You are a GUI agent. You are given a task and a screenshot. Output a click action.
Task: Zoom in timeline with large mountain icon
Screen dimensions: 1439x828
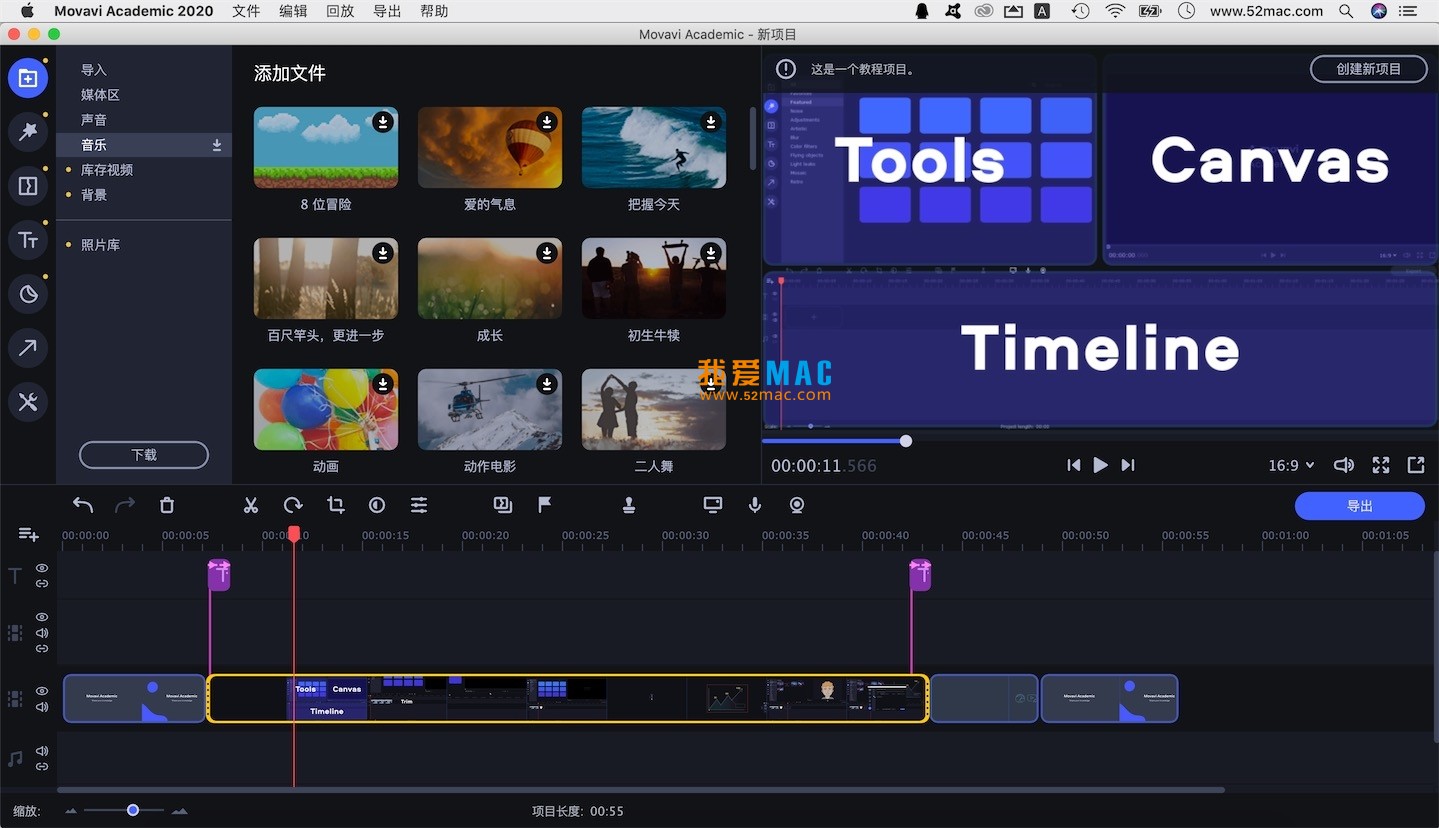pos(180,811)
